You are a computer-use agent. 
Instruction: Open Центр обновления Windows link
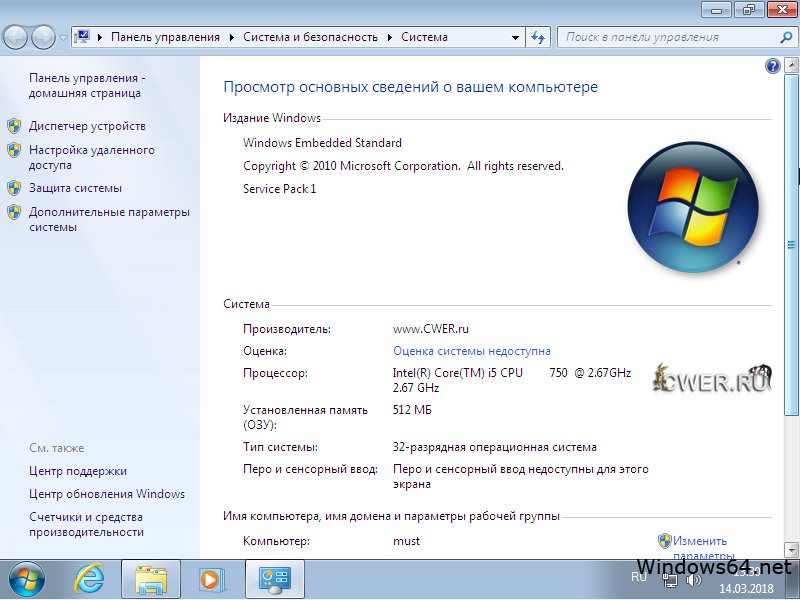[x=107, y=494]
